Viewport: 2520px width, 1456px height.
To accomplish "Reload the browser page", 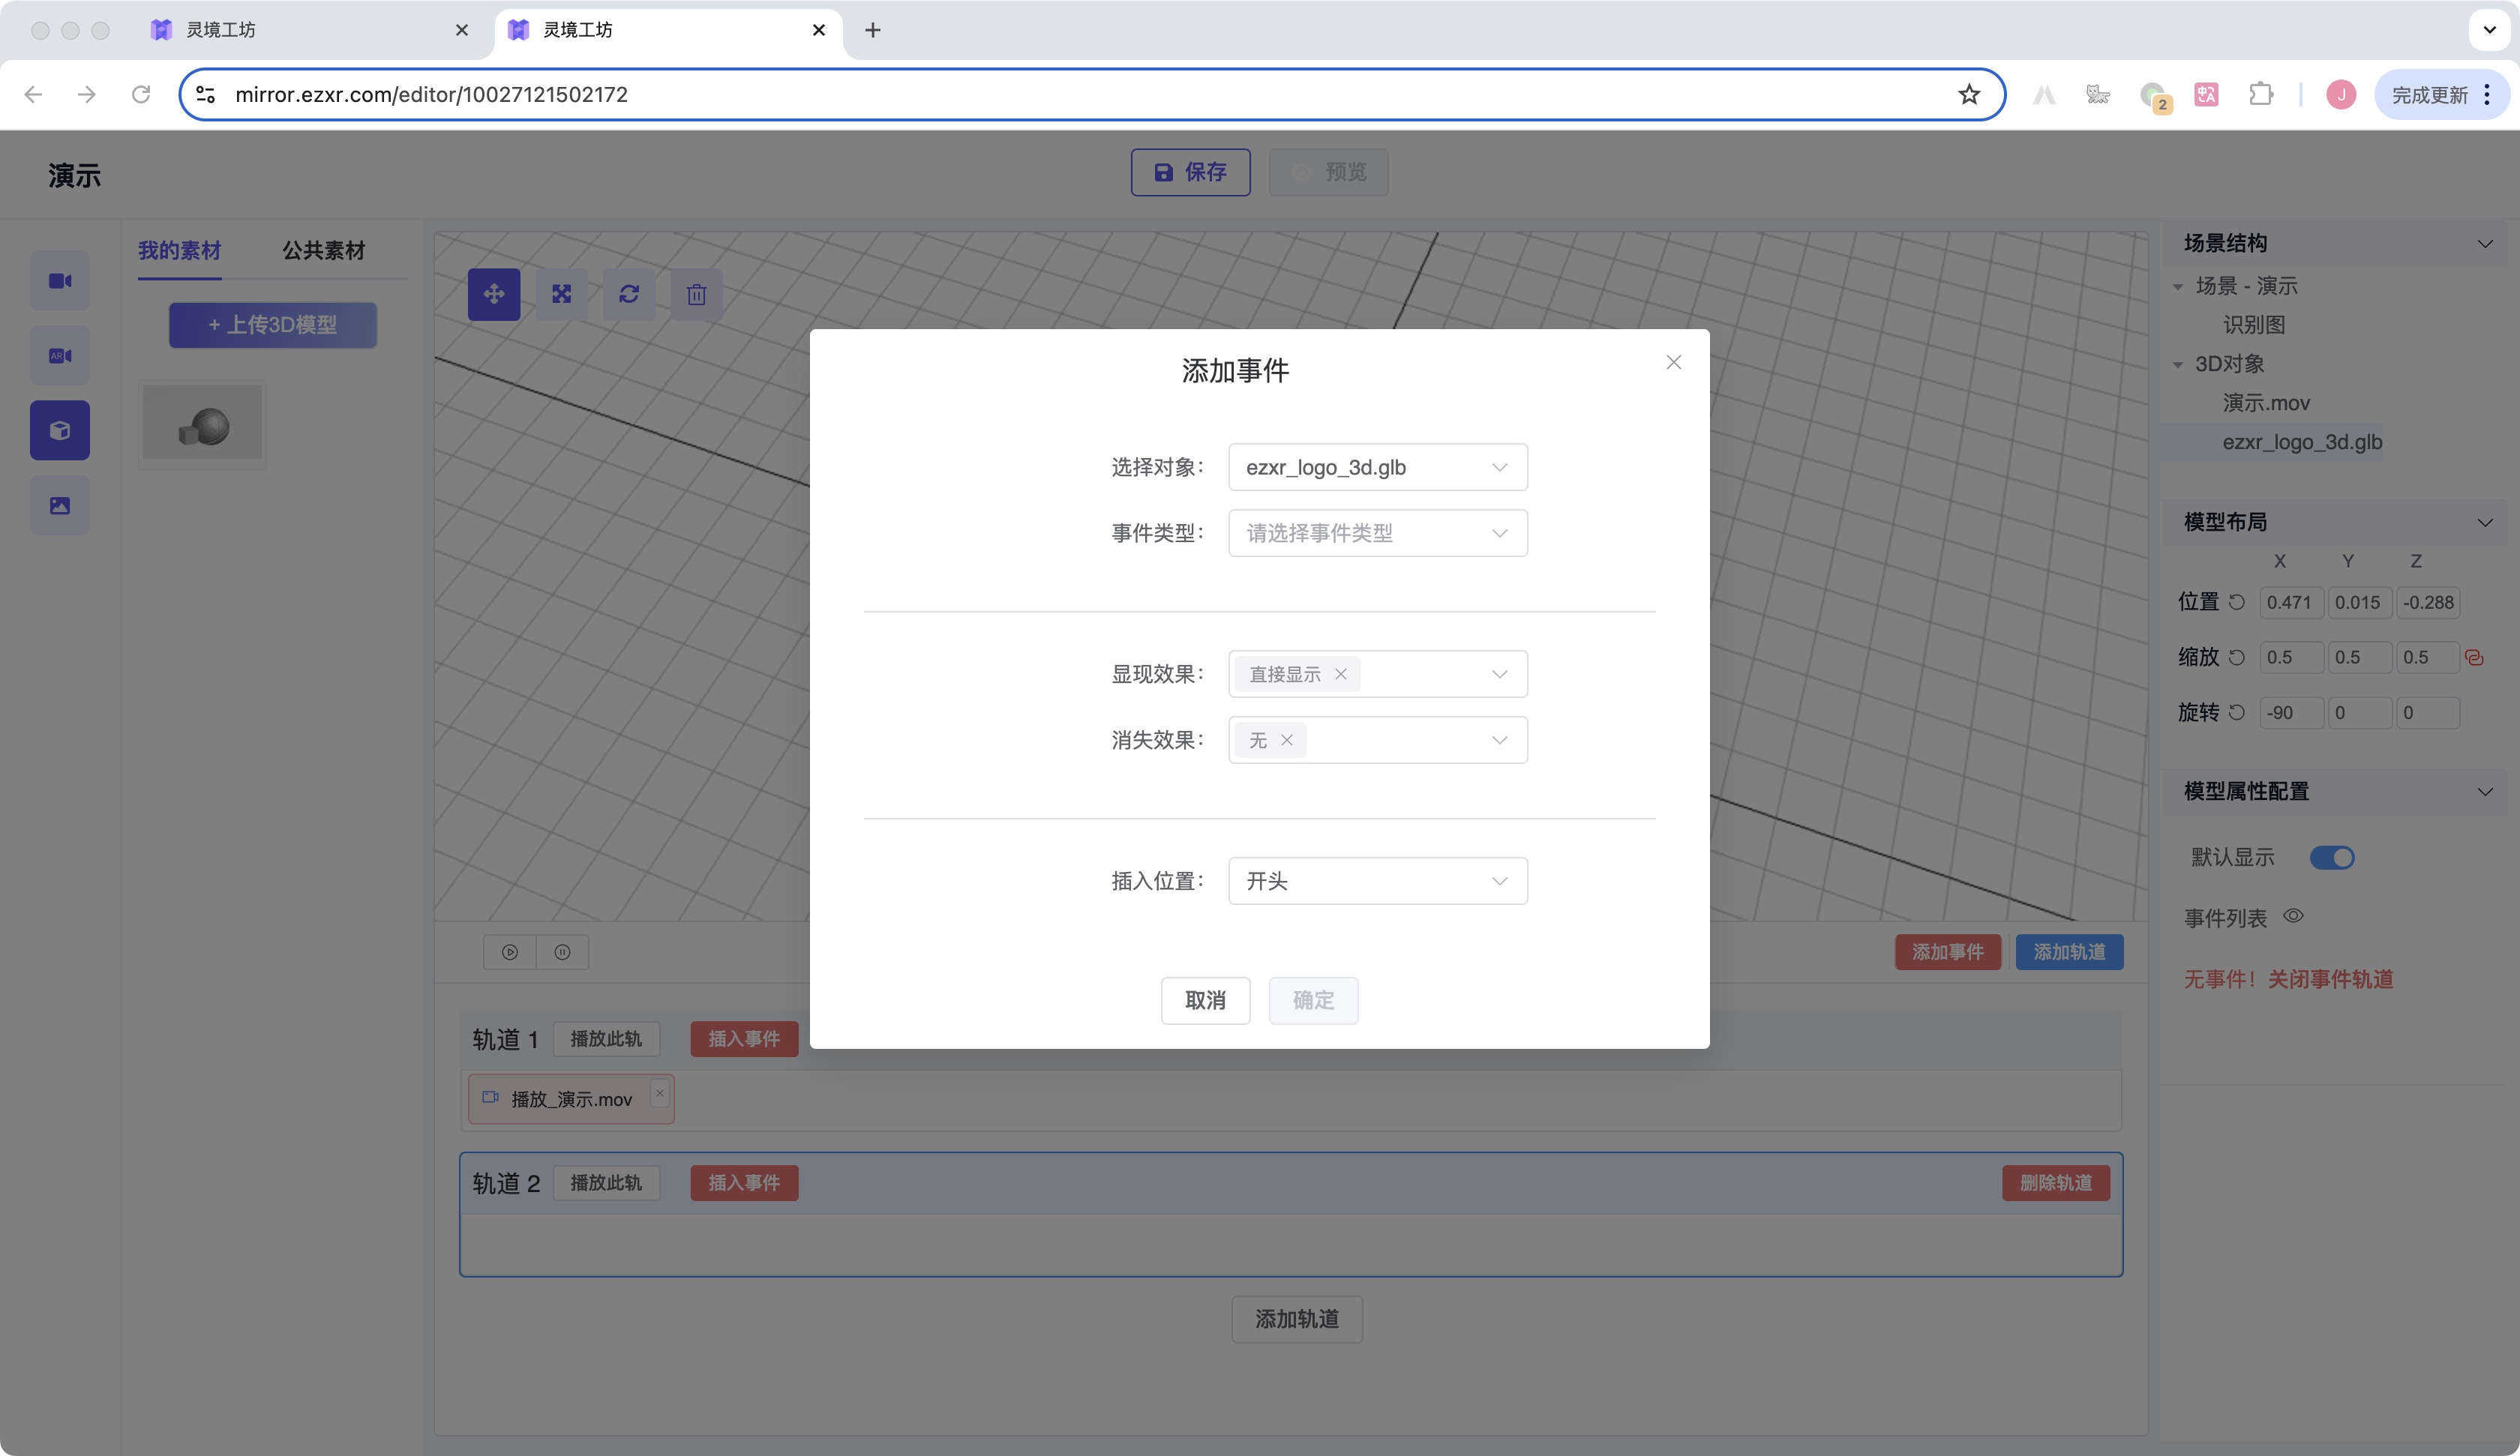I will pos(141,94).
